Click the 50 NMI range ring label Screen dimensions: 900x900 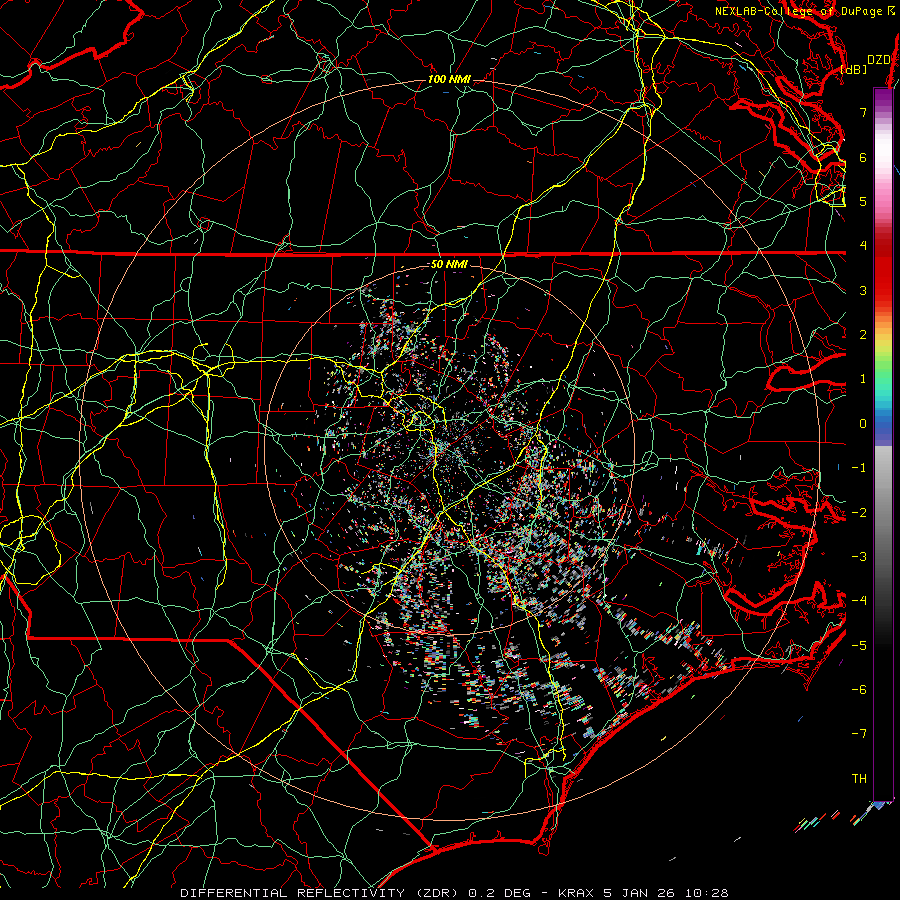pos(448,264)
